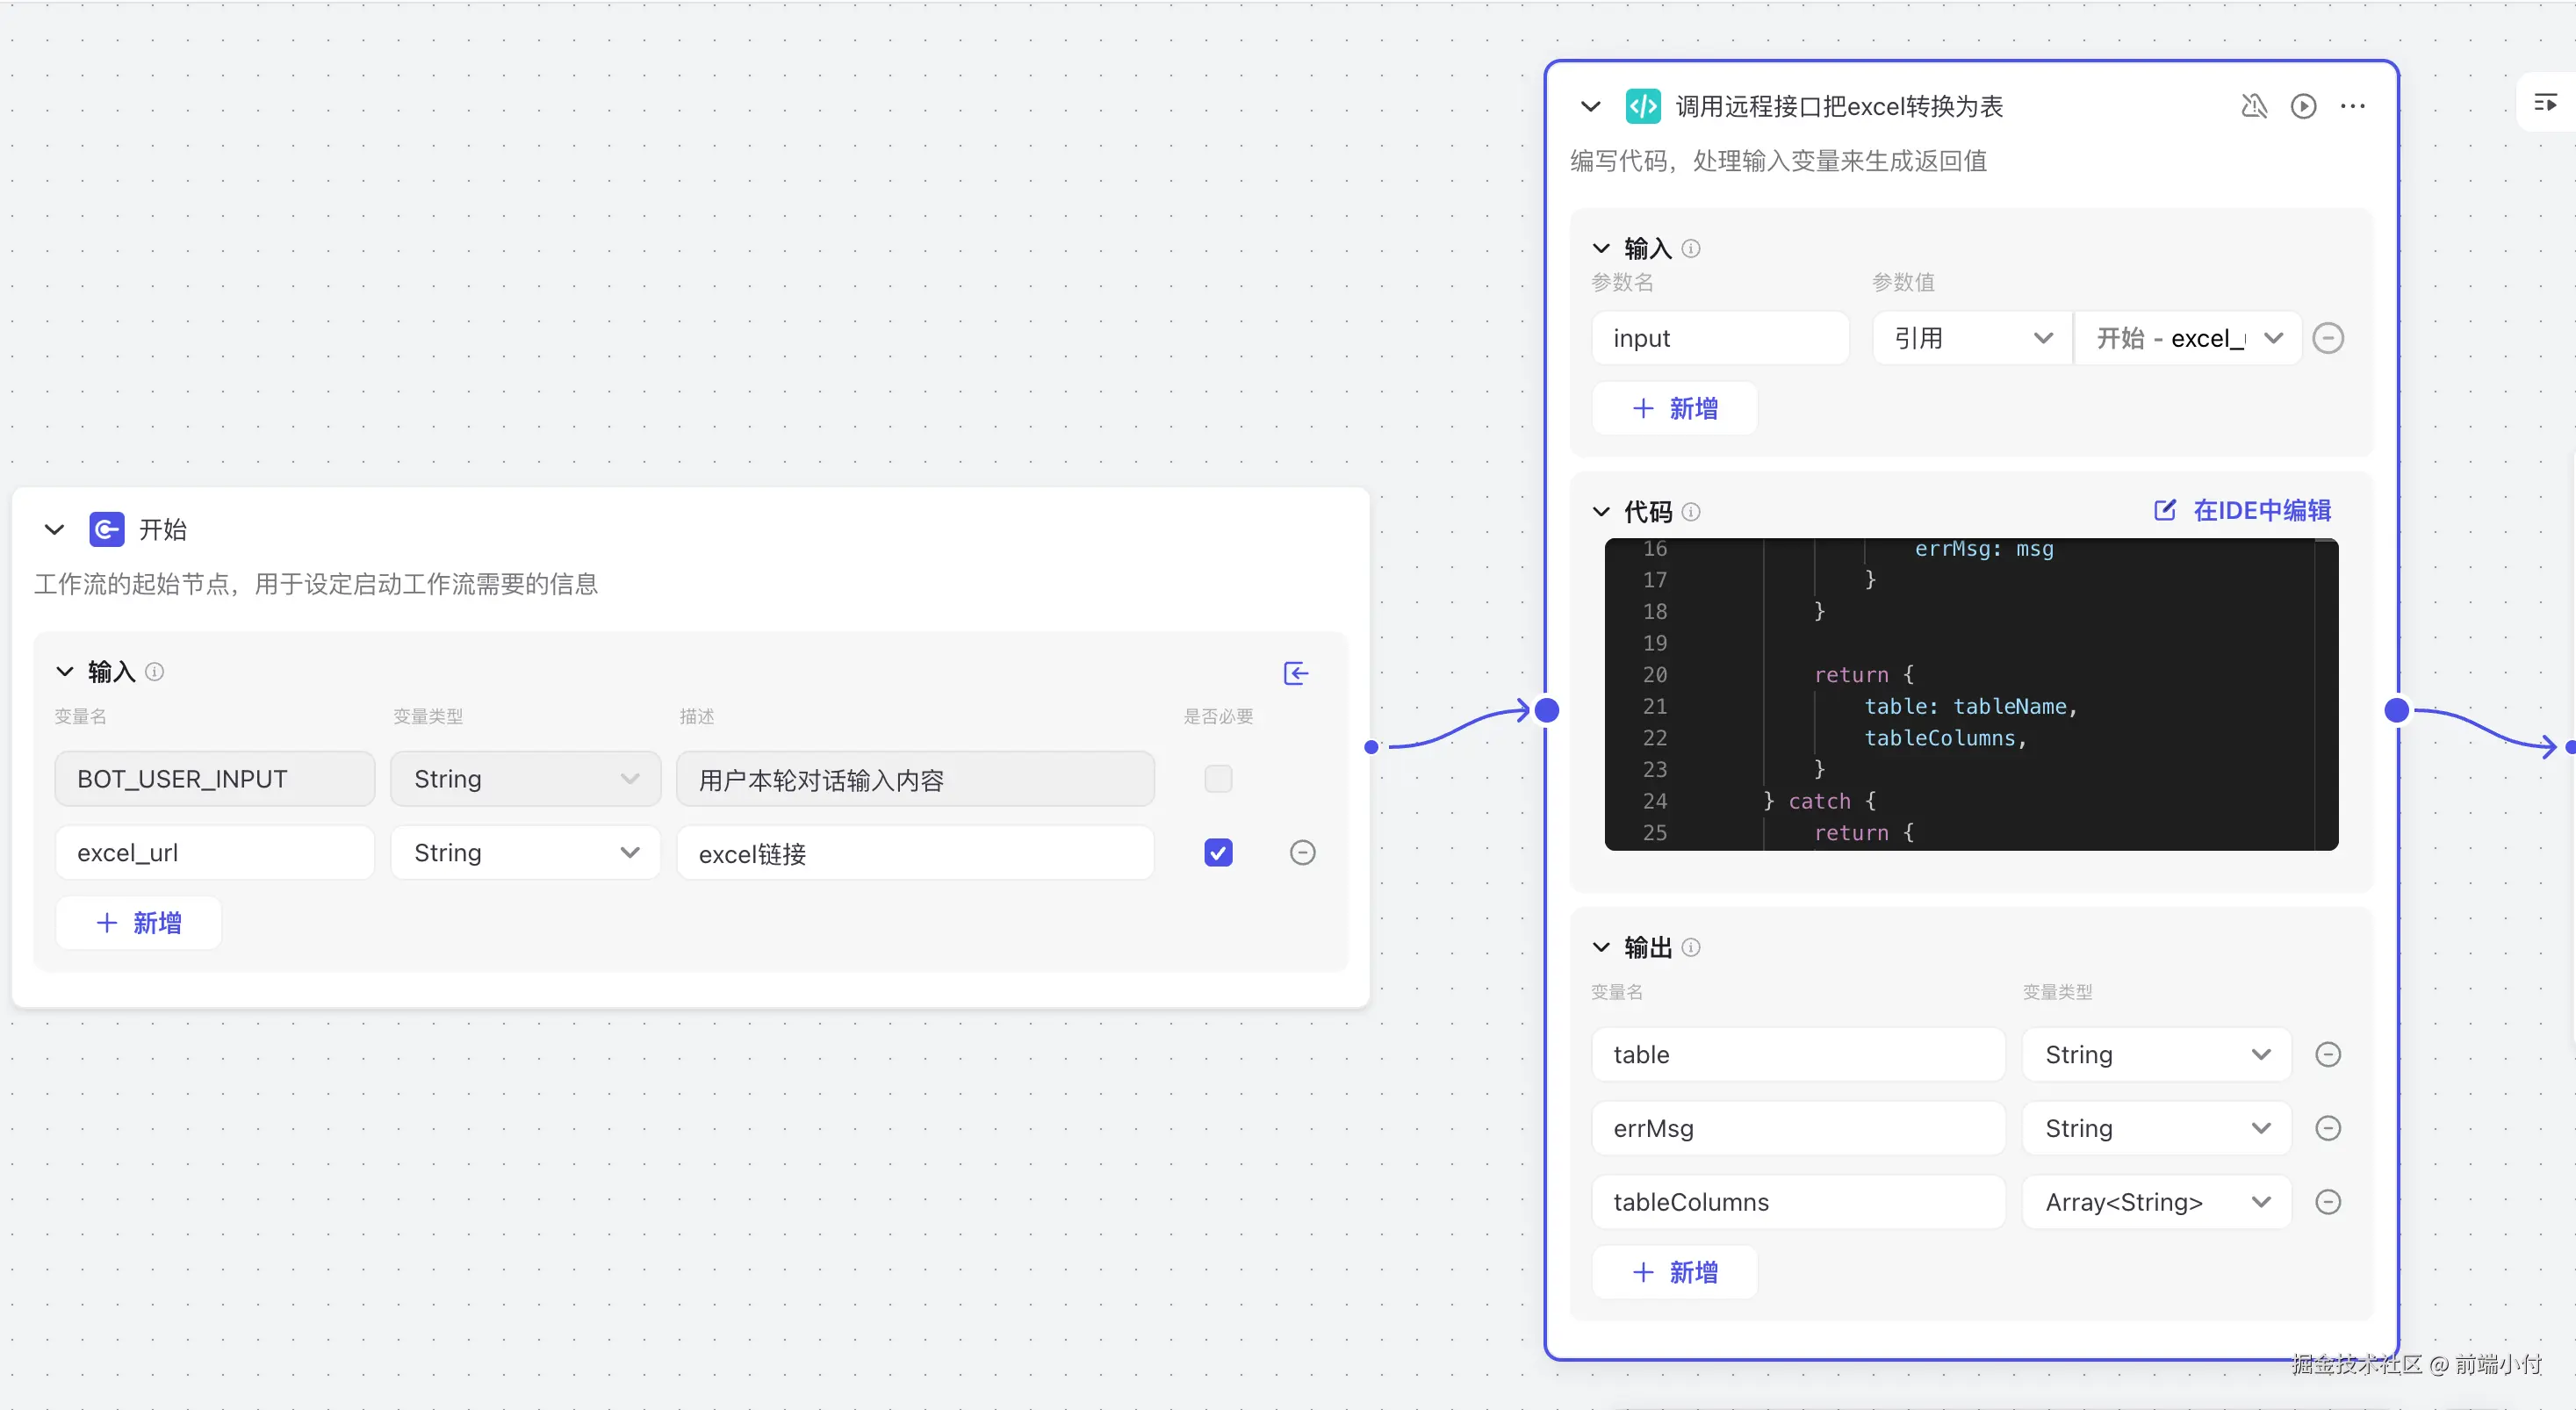The height and width of the screenshot is (1410, 2576).
Task: Click the import icon in Start node input section
Action: coord(1296,673)
